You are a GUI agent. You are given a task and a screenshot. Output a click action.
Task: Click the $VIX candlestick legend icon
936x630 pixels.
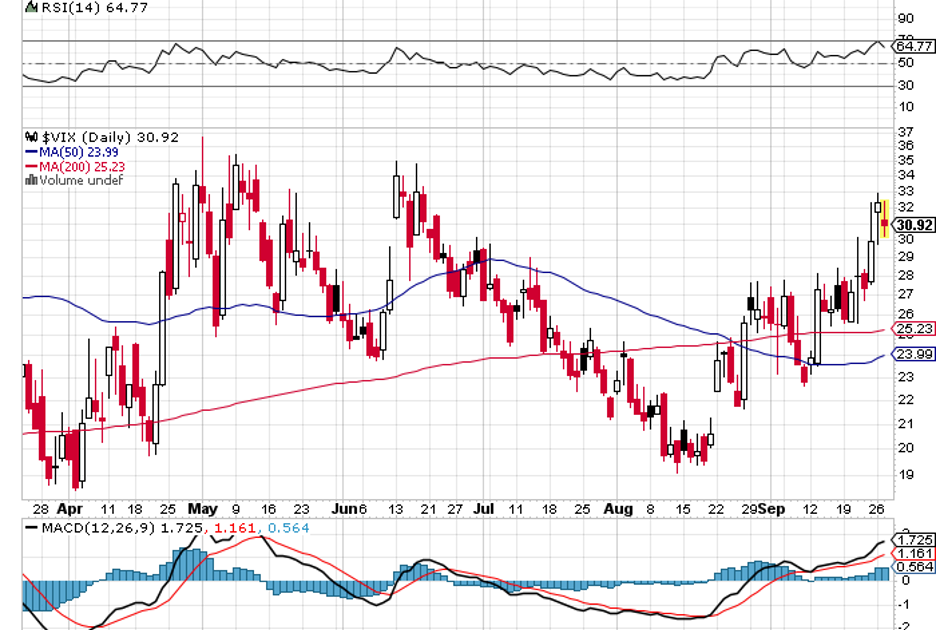click(x=32, y=137)
